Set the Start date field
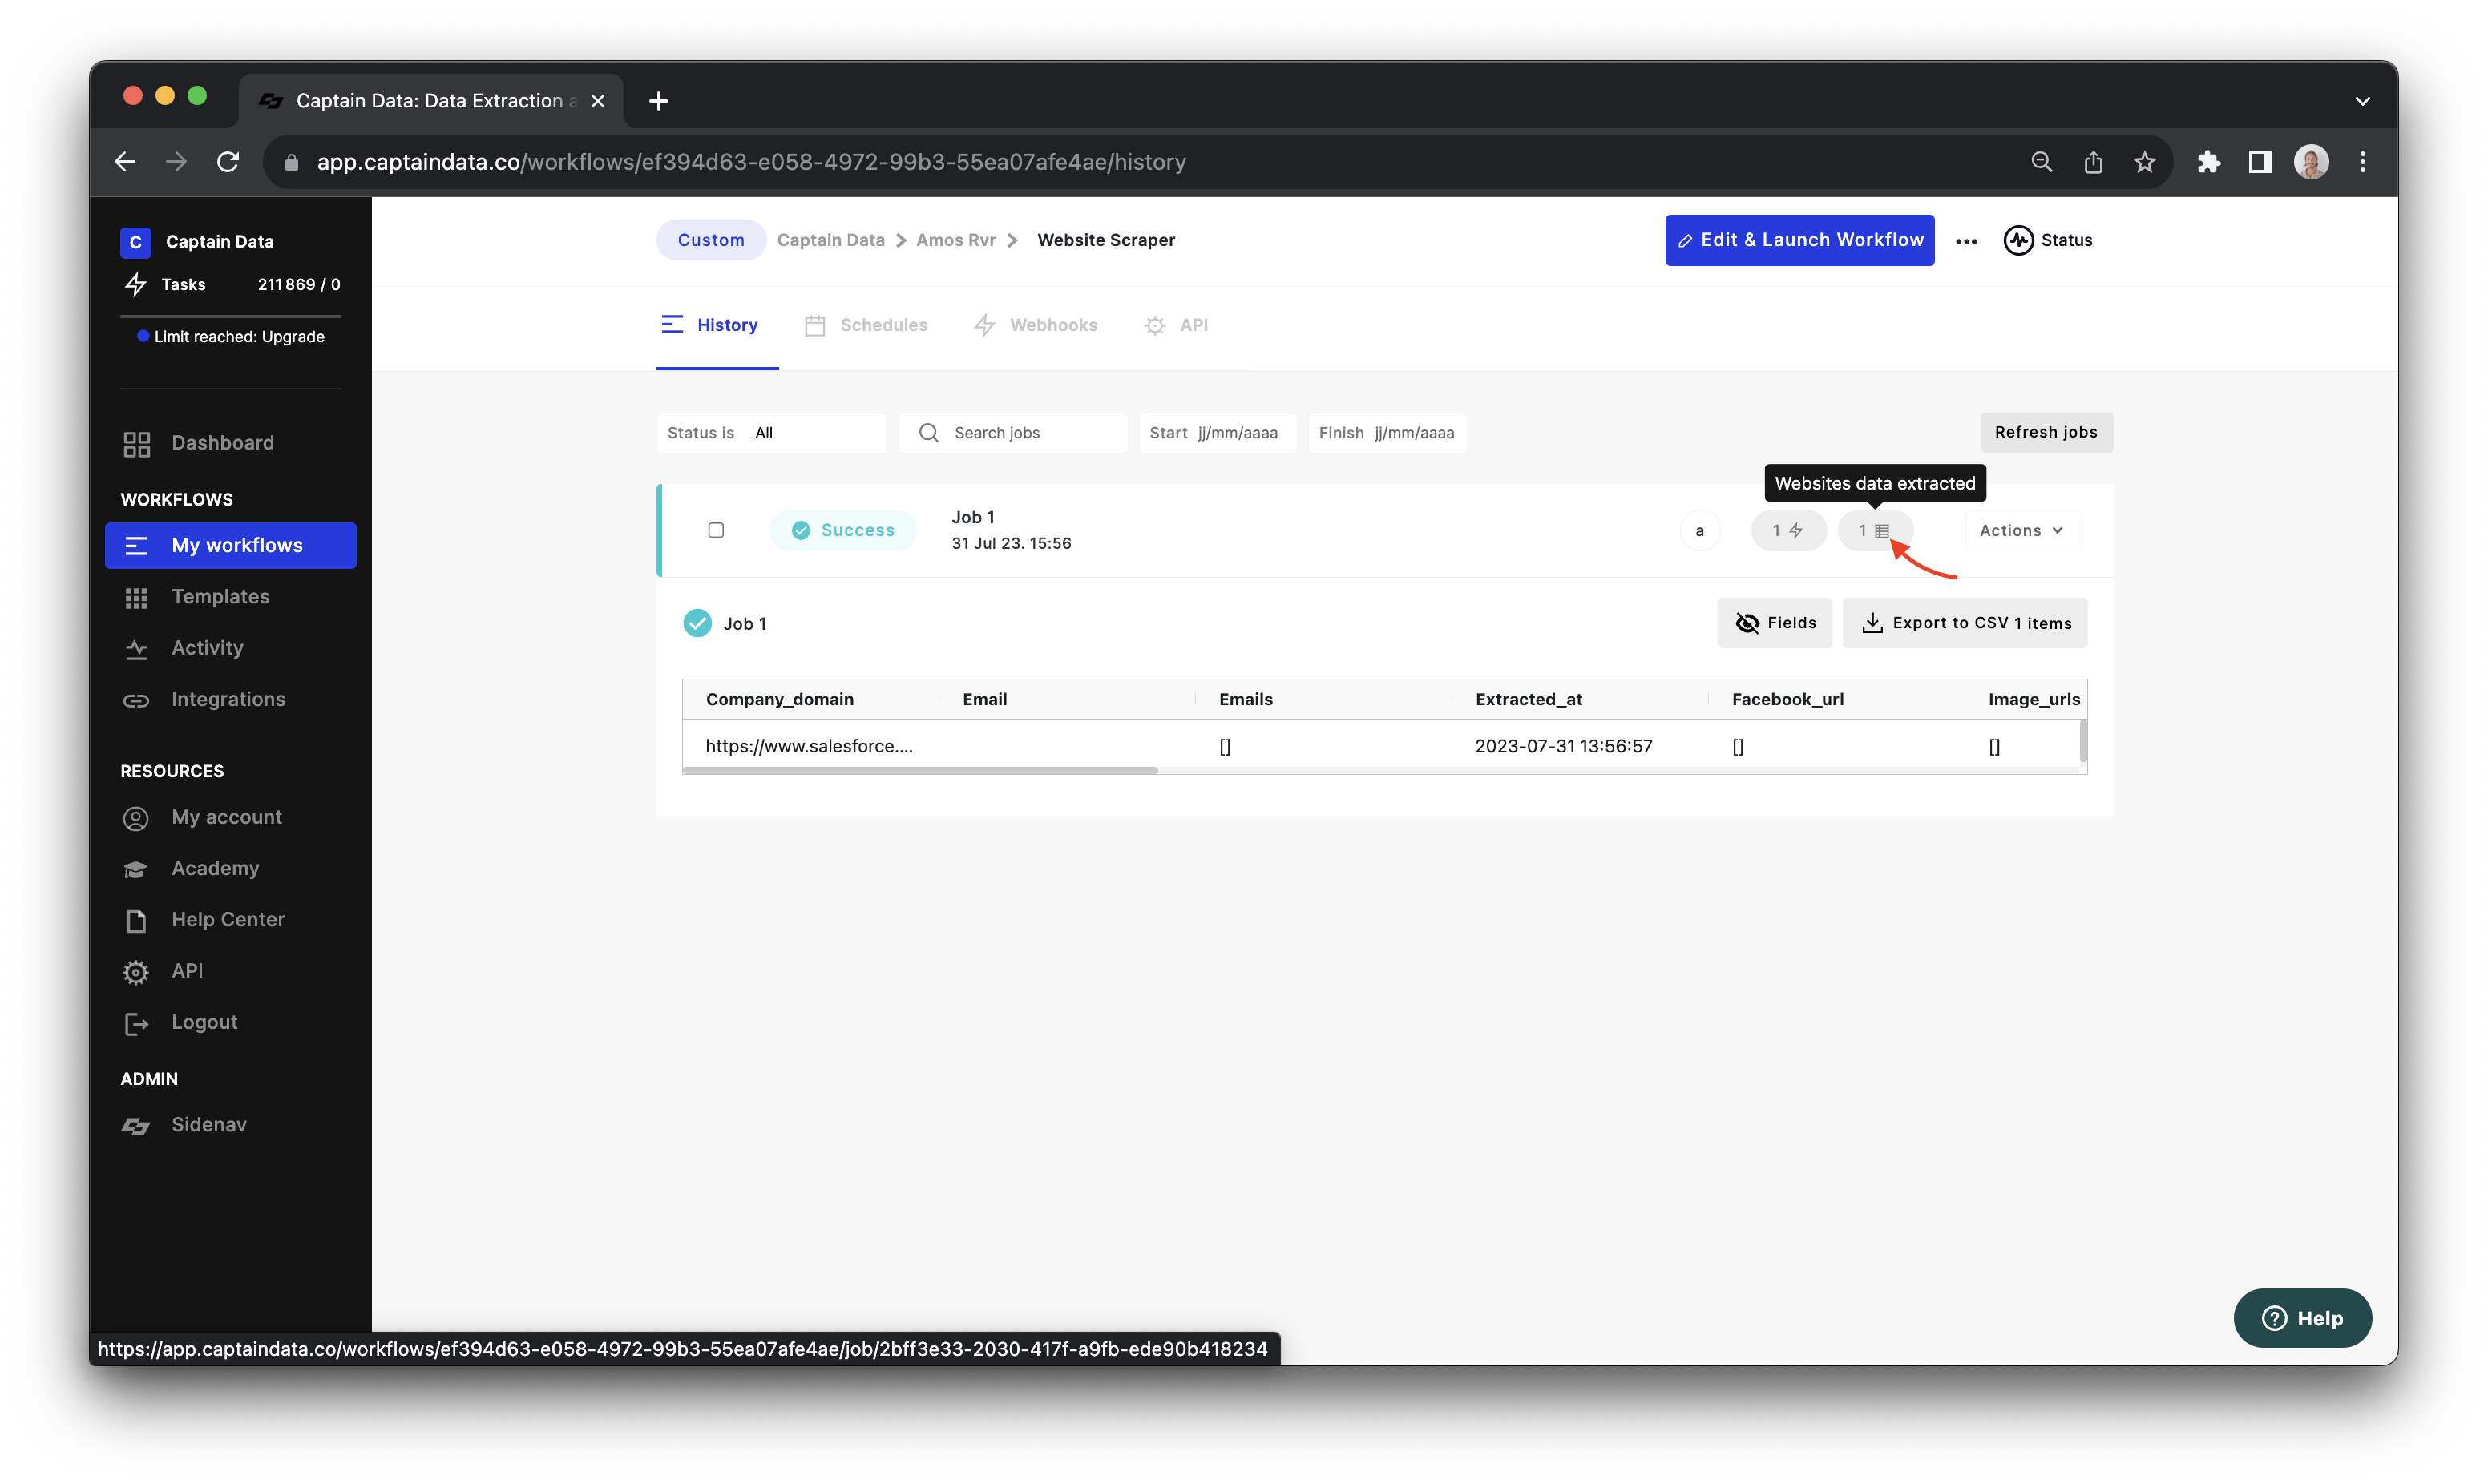 (x=1217, y=433)
